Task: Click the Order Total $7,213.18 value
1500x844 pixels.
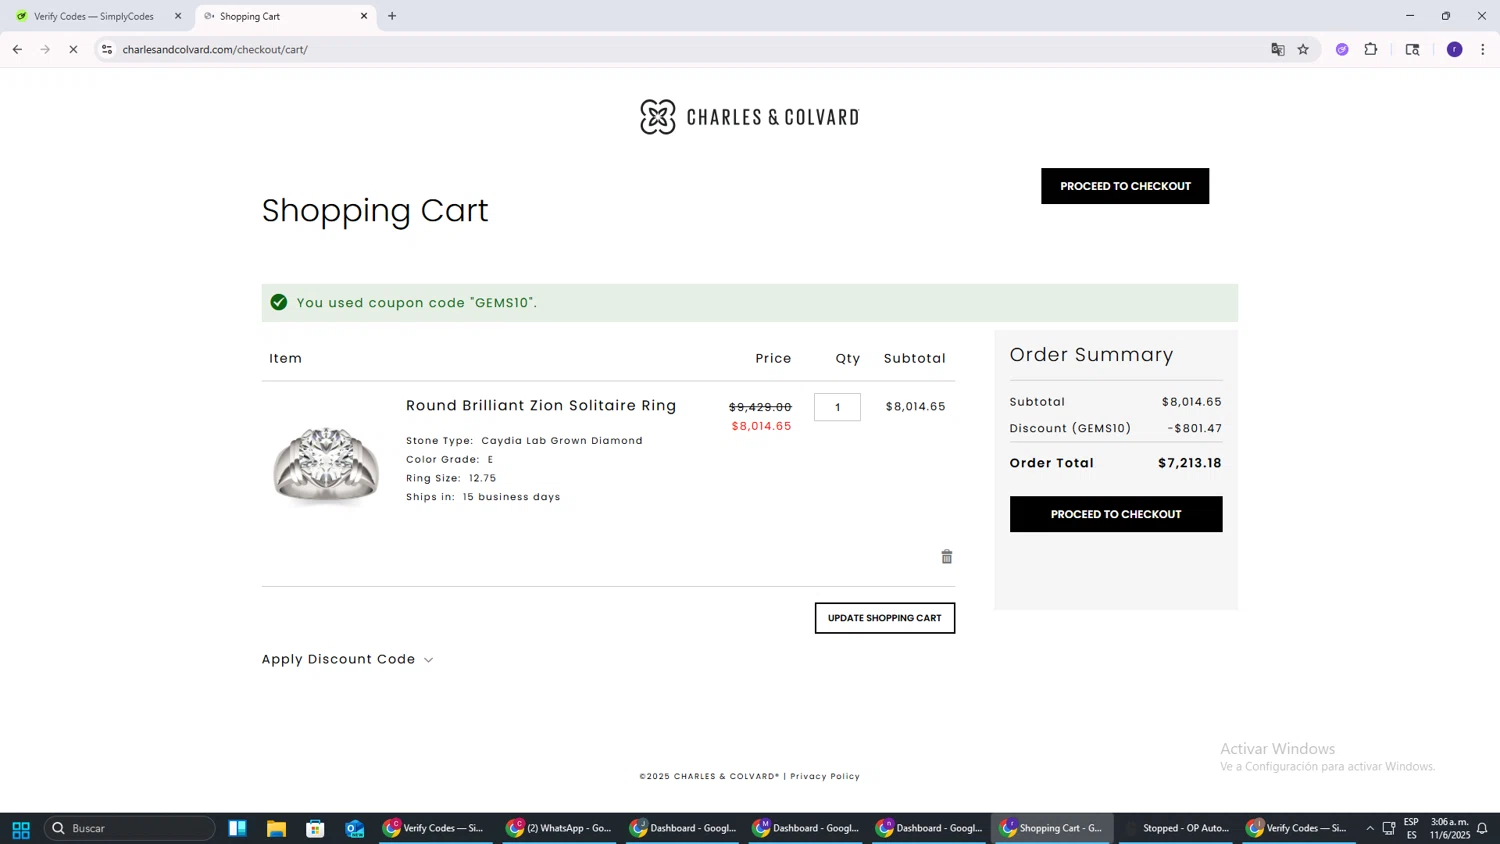Action: point(1190,463)
